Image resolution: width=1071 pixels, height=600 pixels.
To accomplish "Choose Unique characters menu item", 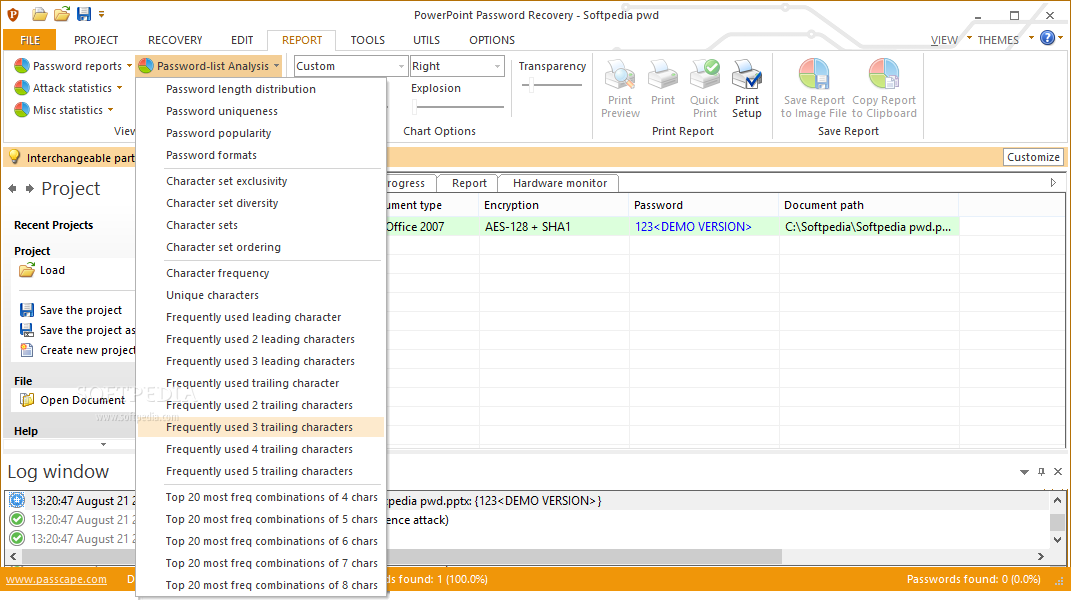I will [260, 295].
